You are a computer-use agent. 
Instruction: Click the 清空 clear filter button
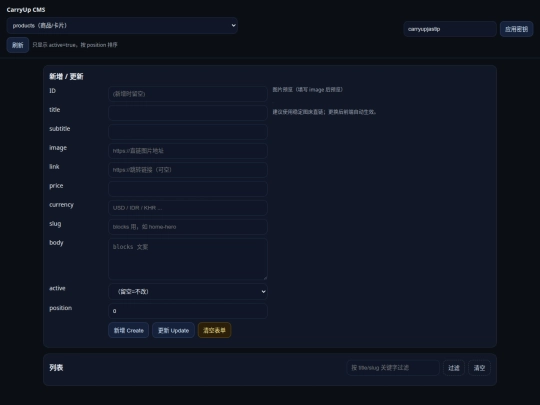(479, 368)
